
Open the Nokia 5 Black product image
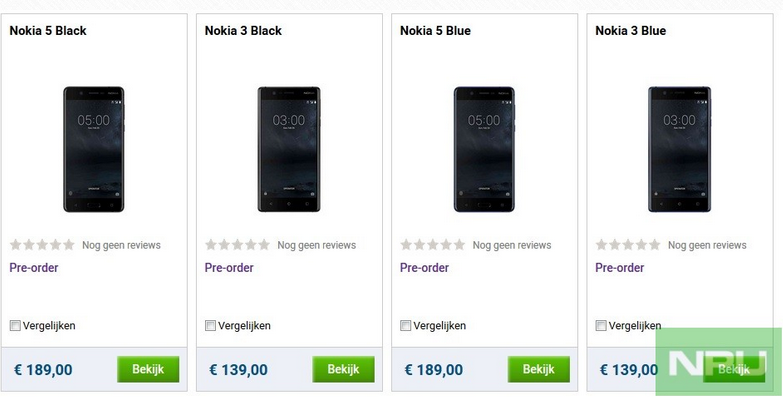pyautogui.click(x=94, y=149)
